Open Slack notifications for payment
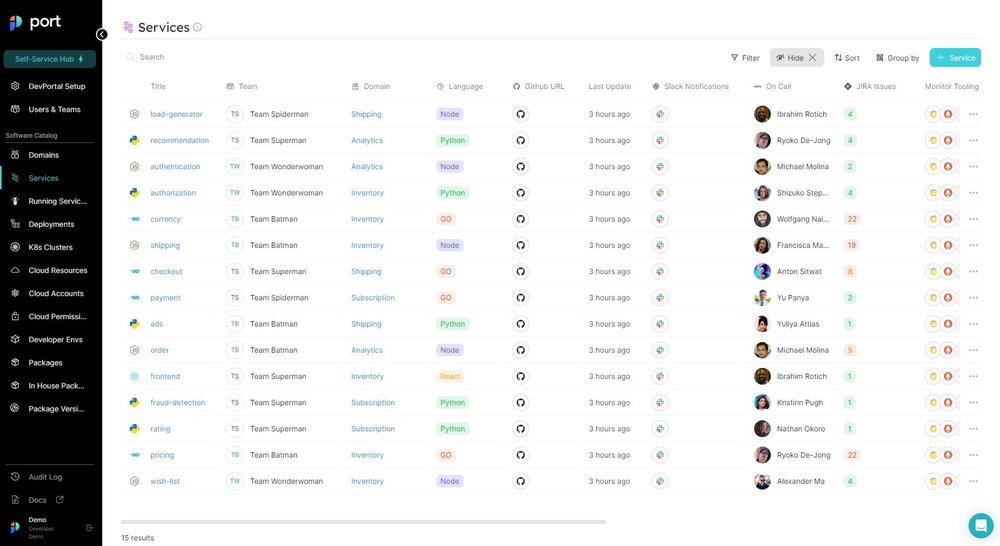The image size is (1000, 546). pyautogui.click(x=660, y=297)
